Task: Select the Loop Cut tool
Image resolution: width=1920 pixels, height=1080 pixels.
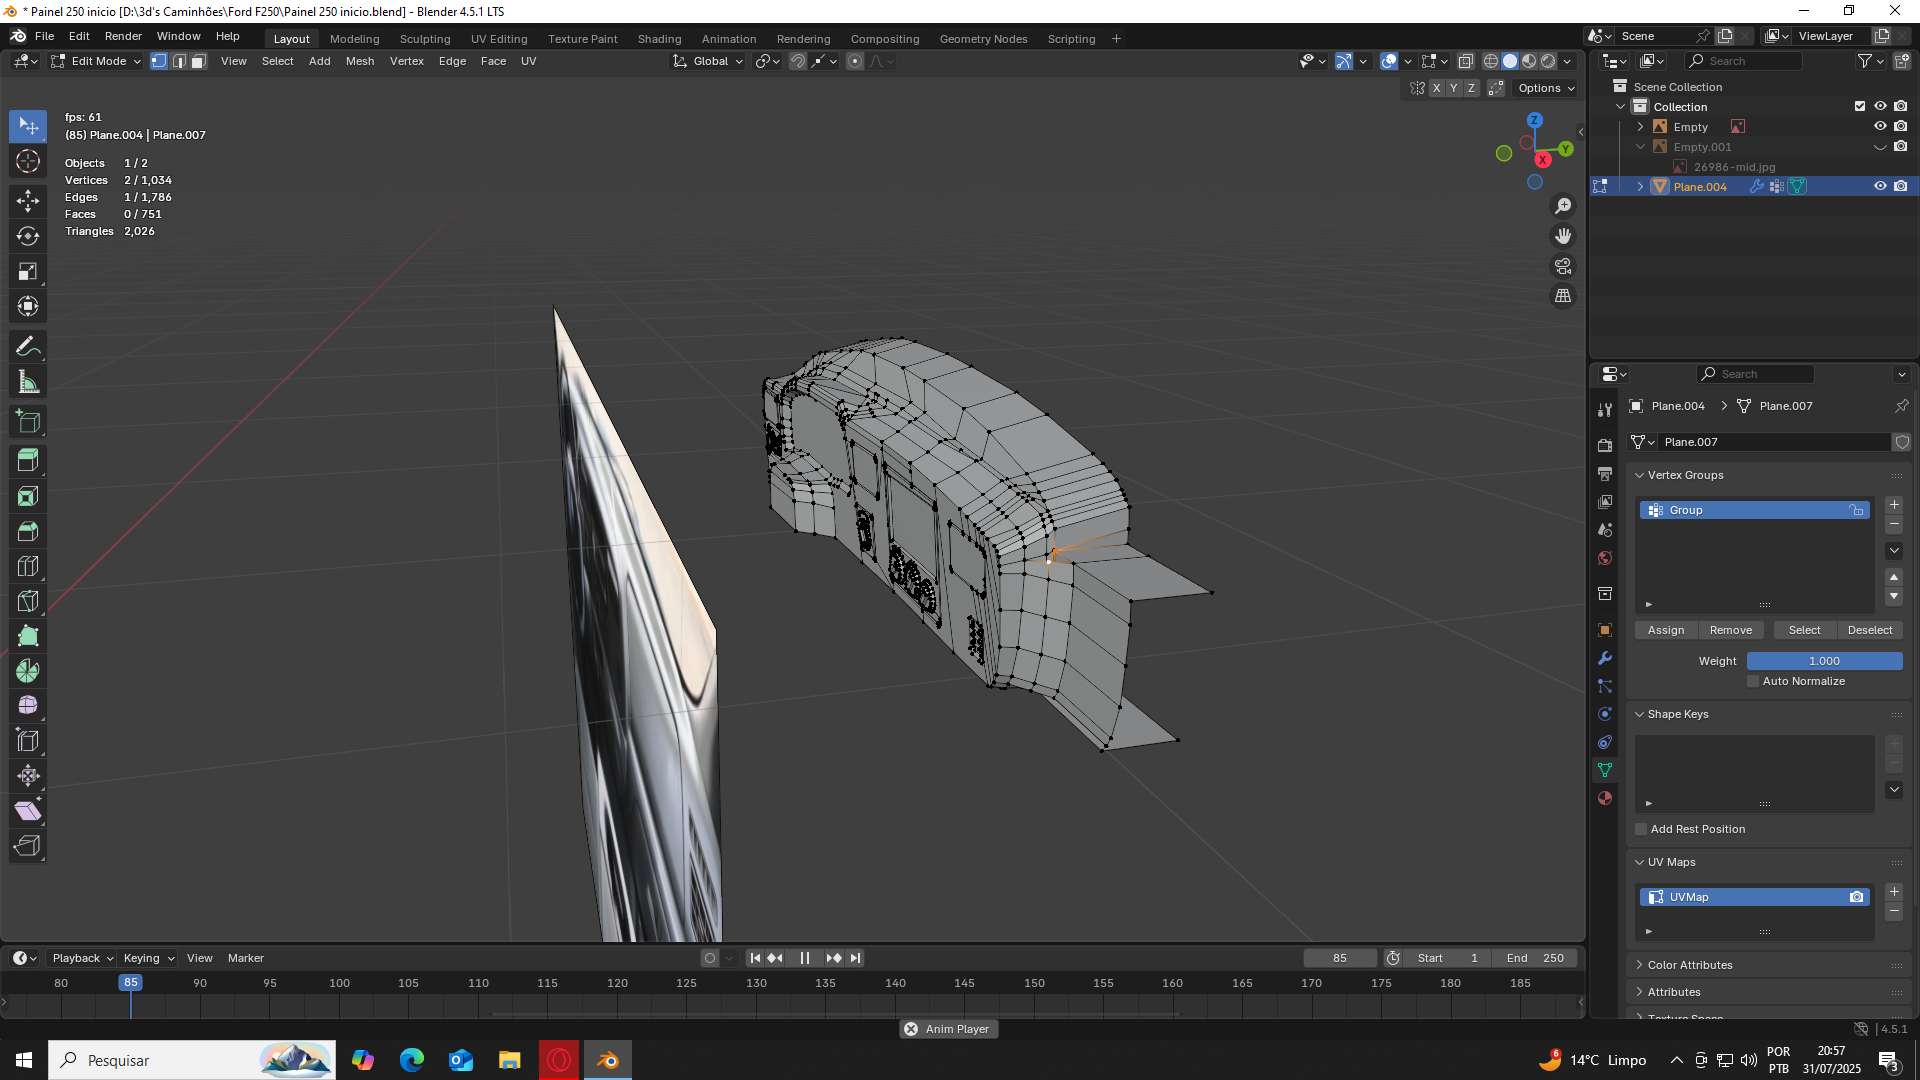Action: click(28, 566)
